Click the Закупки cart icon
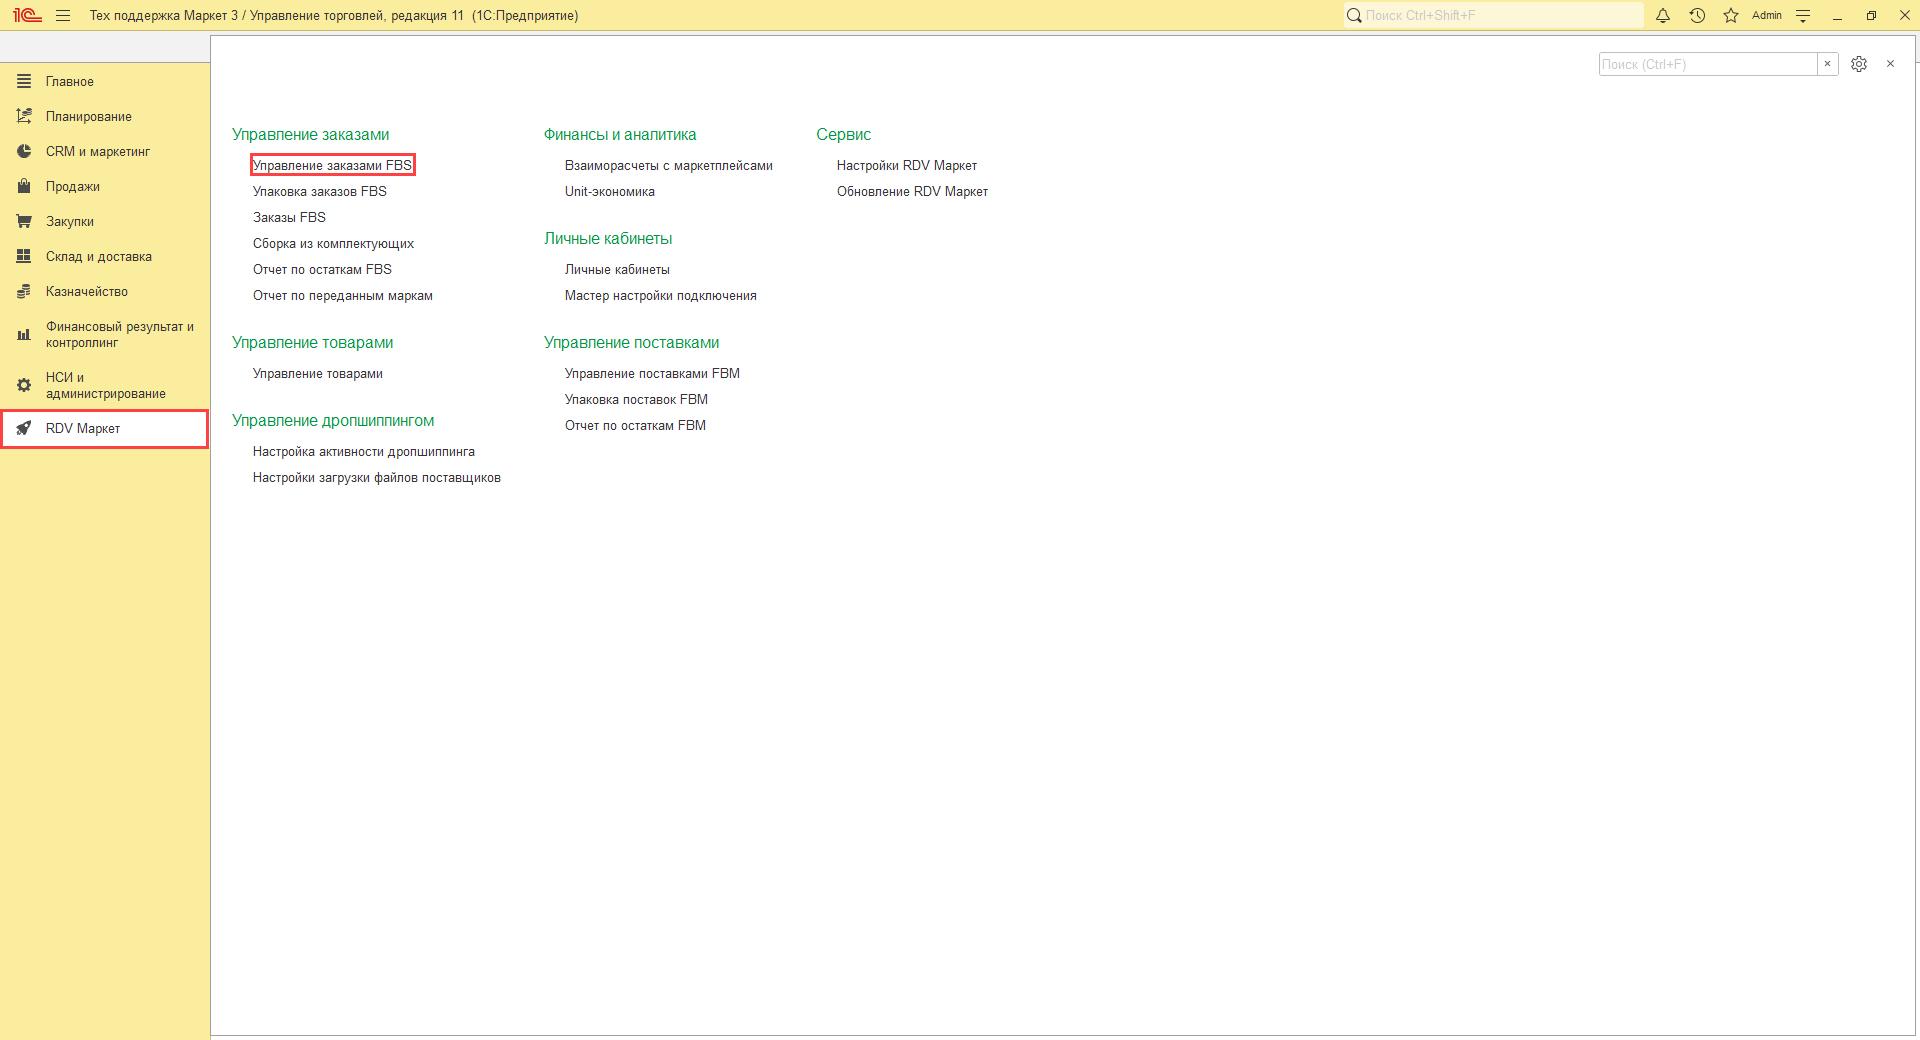This screenshot has width=1920, height=1040. click(24, 221)
